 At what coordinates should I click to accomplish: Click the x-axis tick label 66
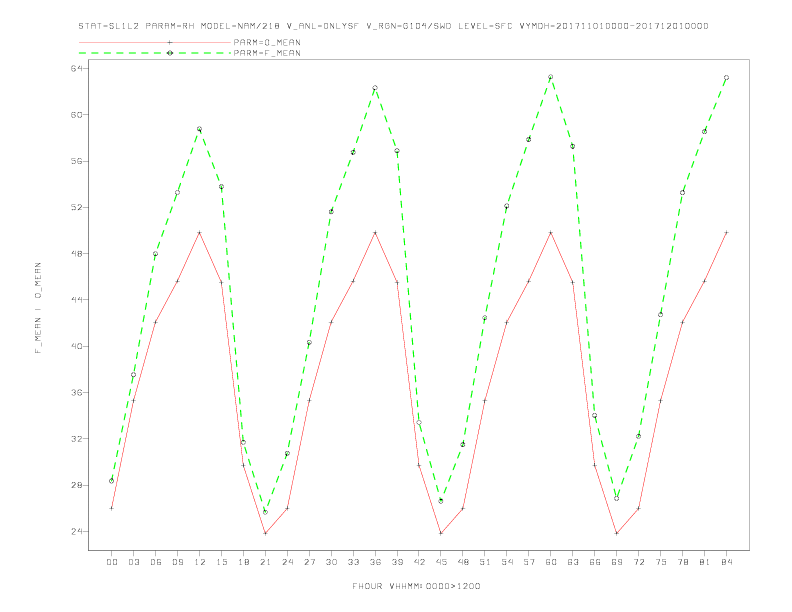(595, 562)
